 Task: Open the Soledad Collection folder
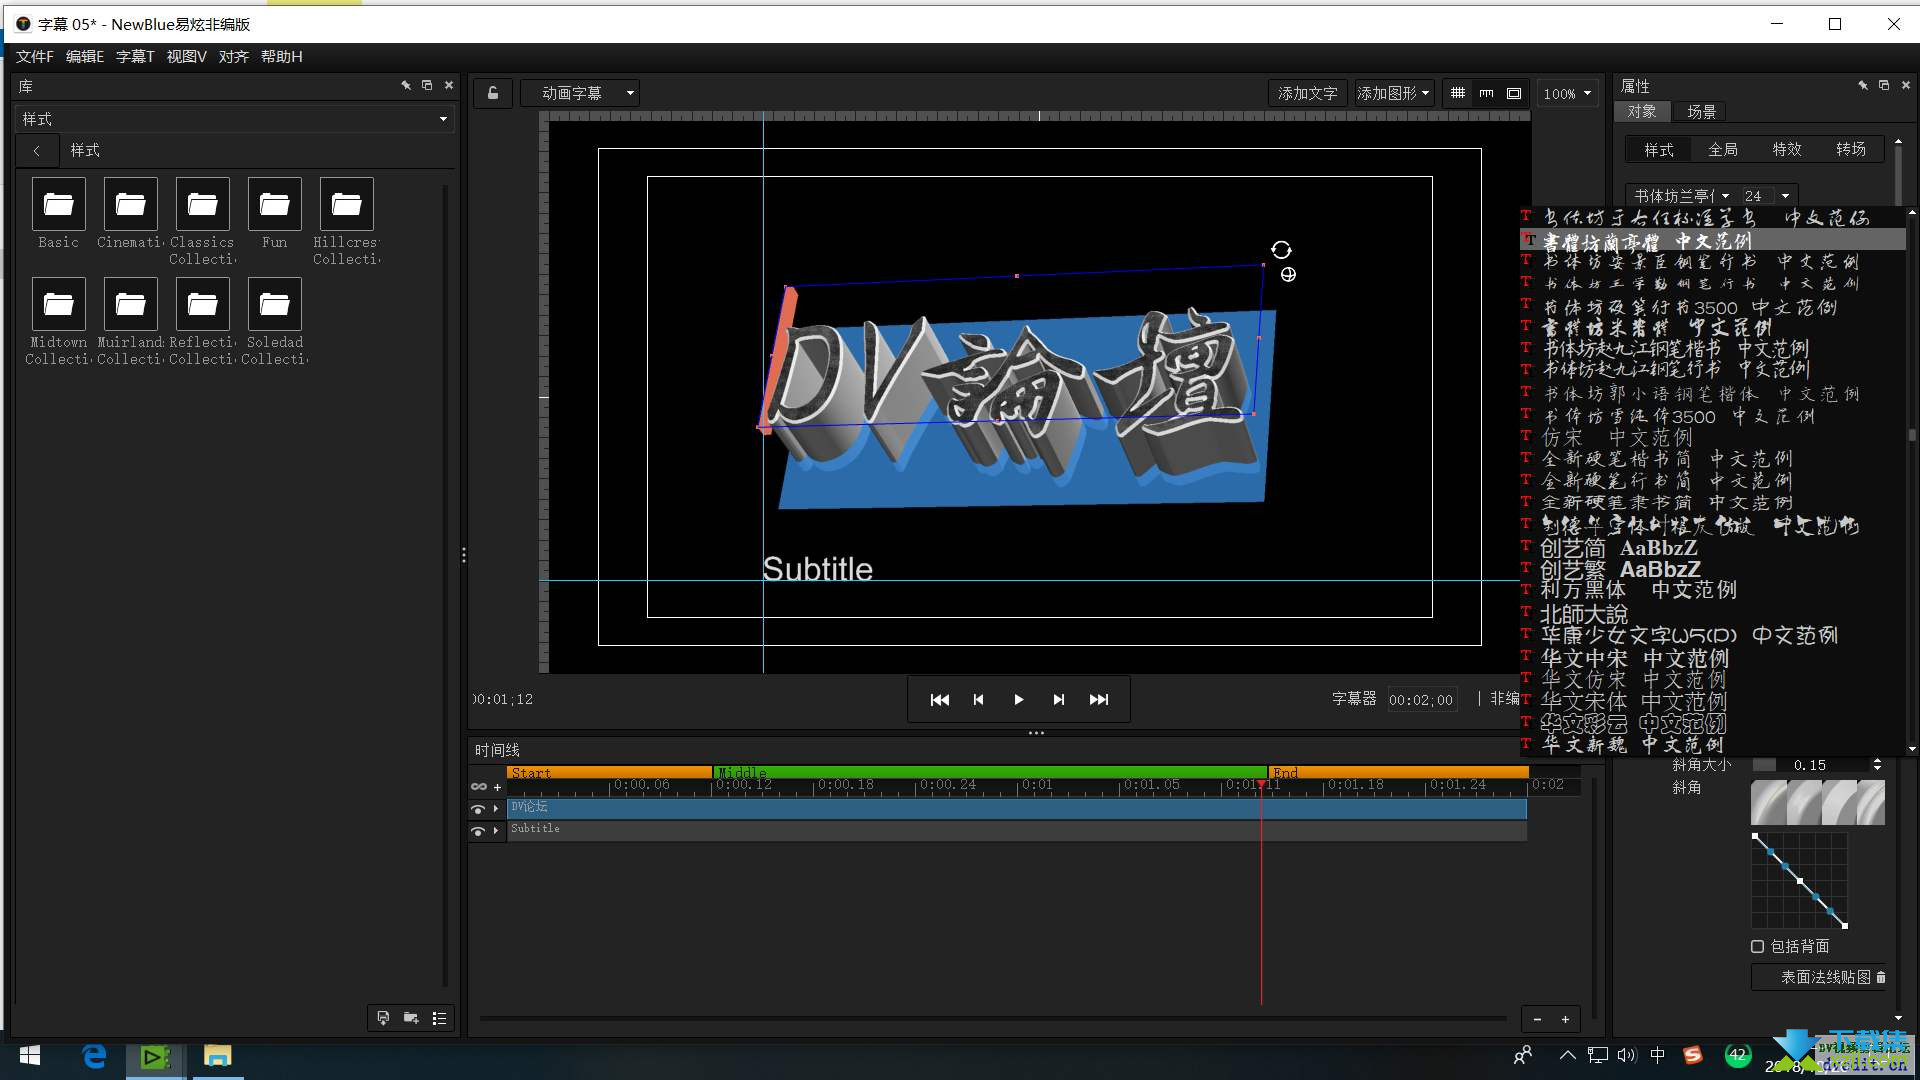click(x=274, y=304)
